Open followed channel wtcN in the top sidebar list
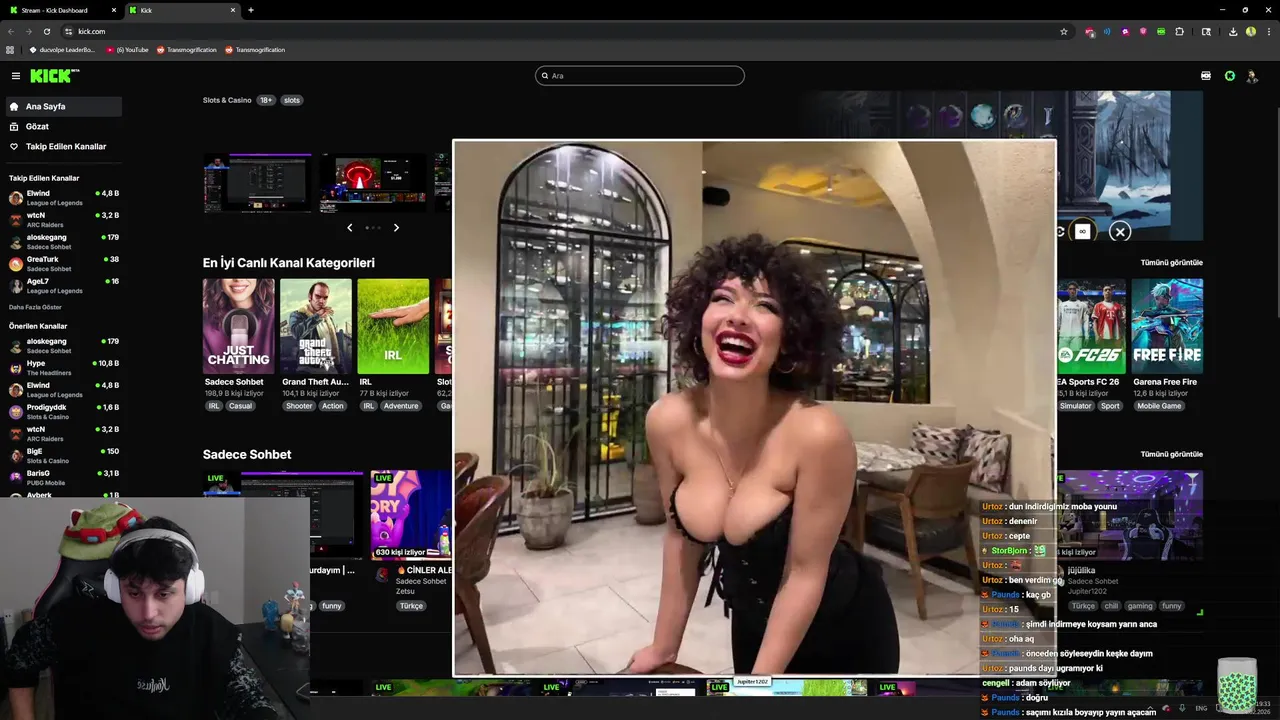The height and width of the screenshot is (720, 1280). point(63,219)
